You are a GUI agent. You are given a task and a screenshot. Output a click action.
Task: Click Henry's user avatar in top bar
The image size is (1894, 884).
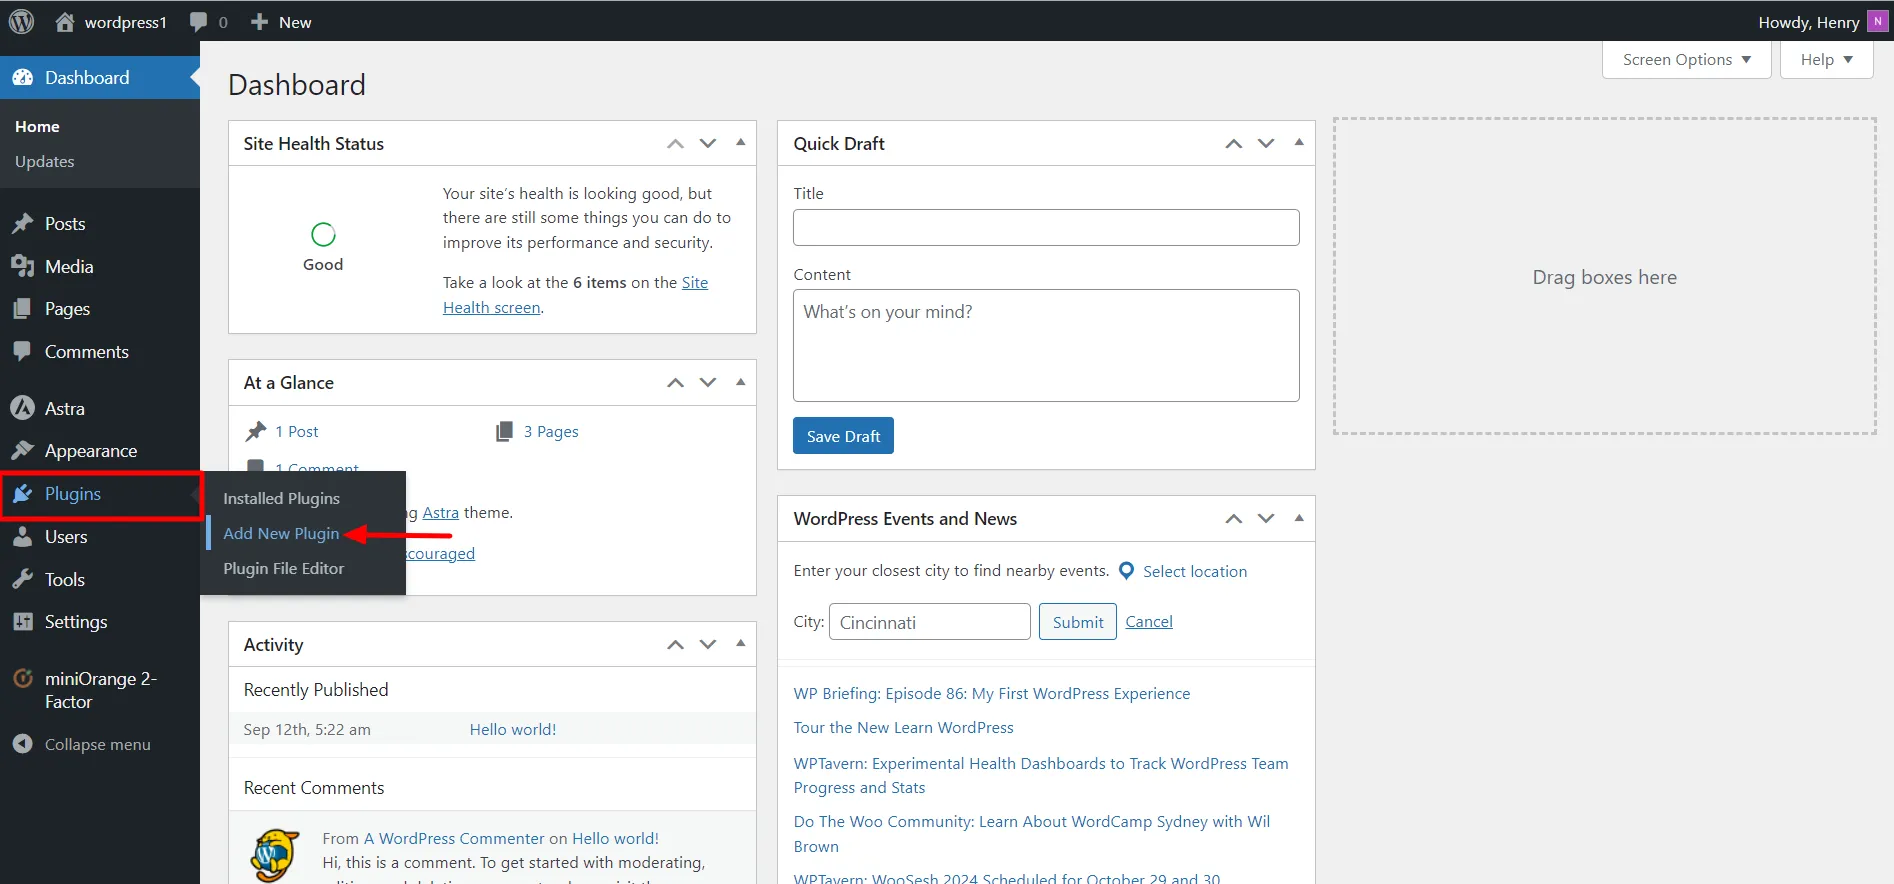[x=1877, y=21]
